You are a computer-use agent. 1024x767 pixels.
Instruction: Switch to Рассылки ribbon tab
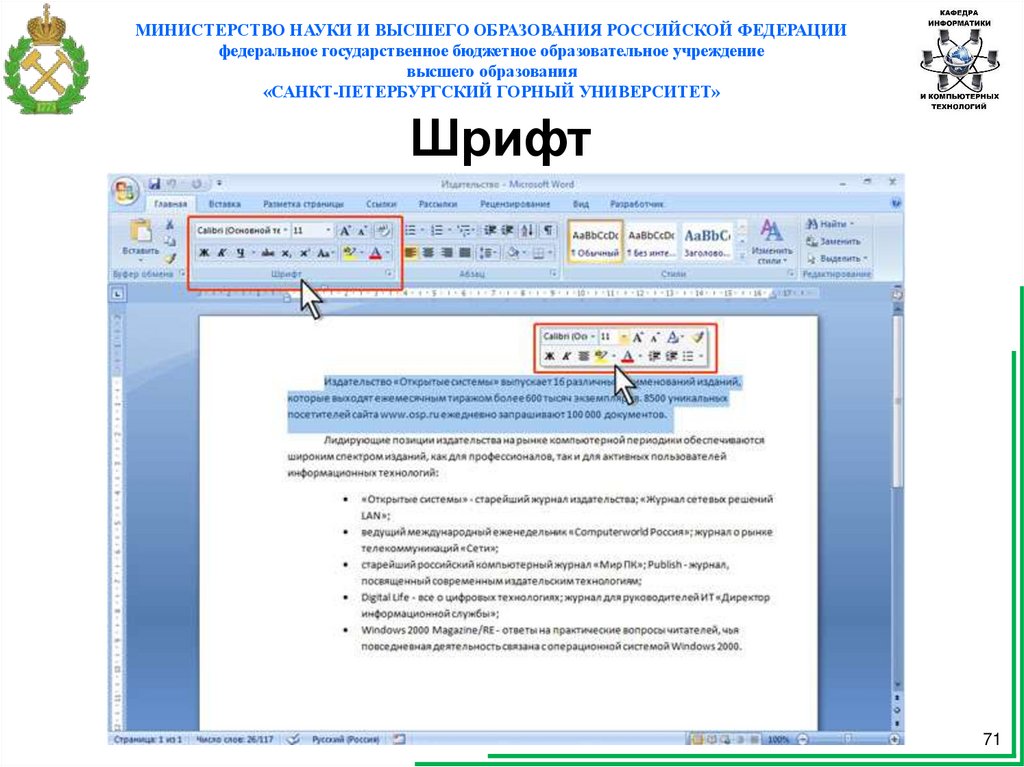pyautogui.click(x=438, y=204)
